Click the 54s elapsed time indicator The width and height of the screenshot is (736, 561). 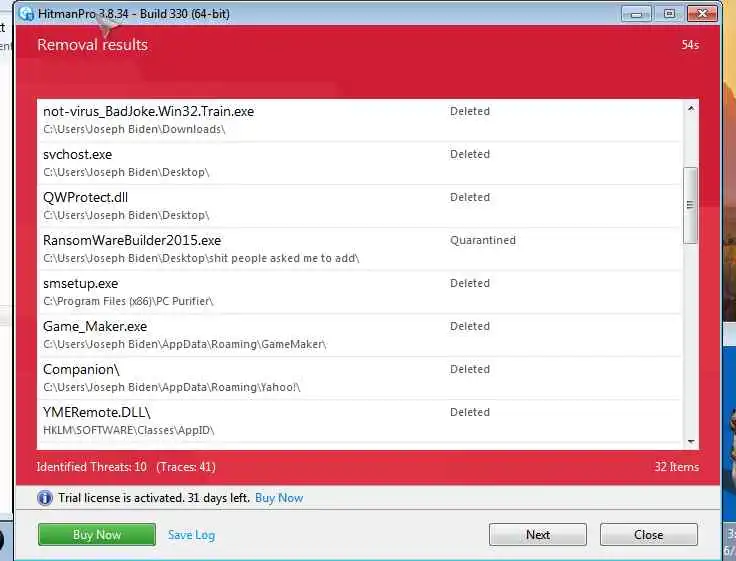(x=690, y=45)
